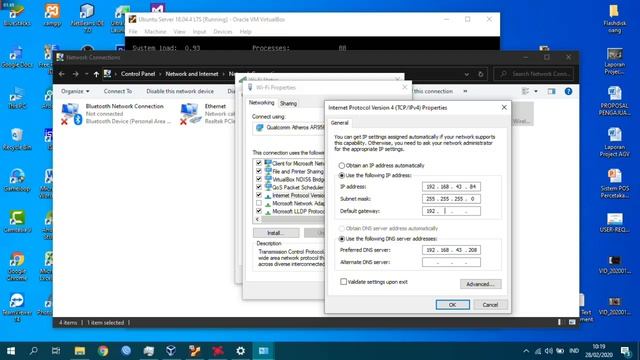Select 'Obtain an IP address automatically' radio
Screen dimensions: 640x360
tap(342, 166)
